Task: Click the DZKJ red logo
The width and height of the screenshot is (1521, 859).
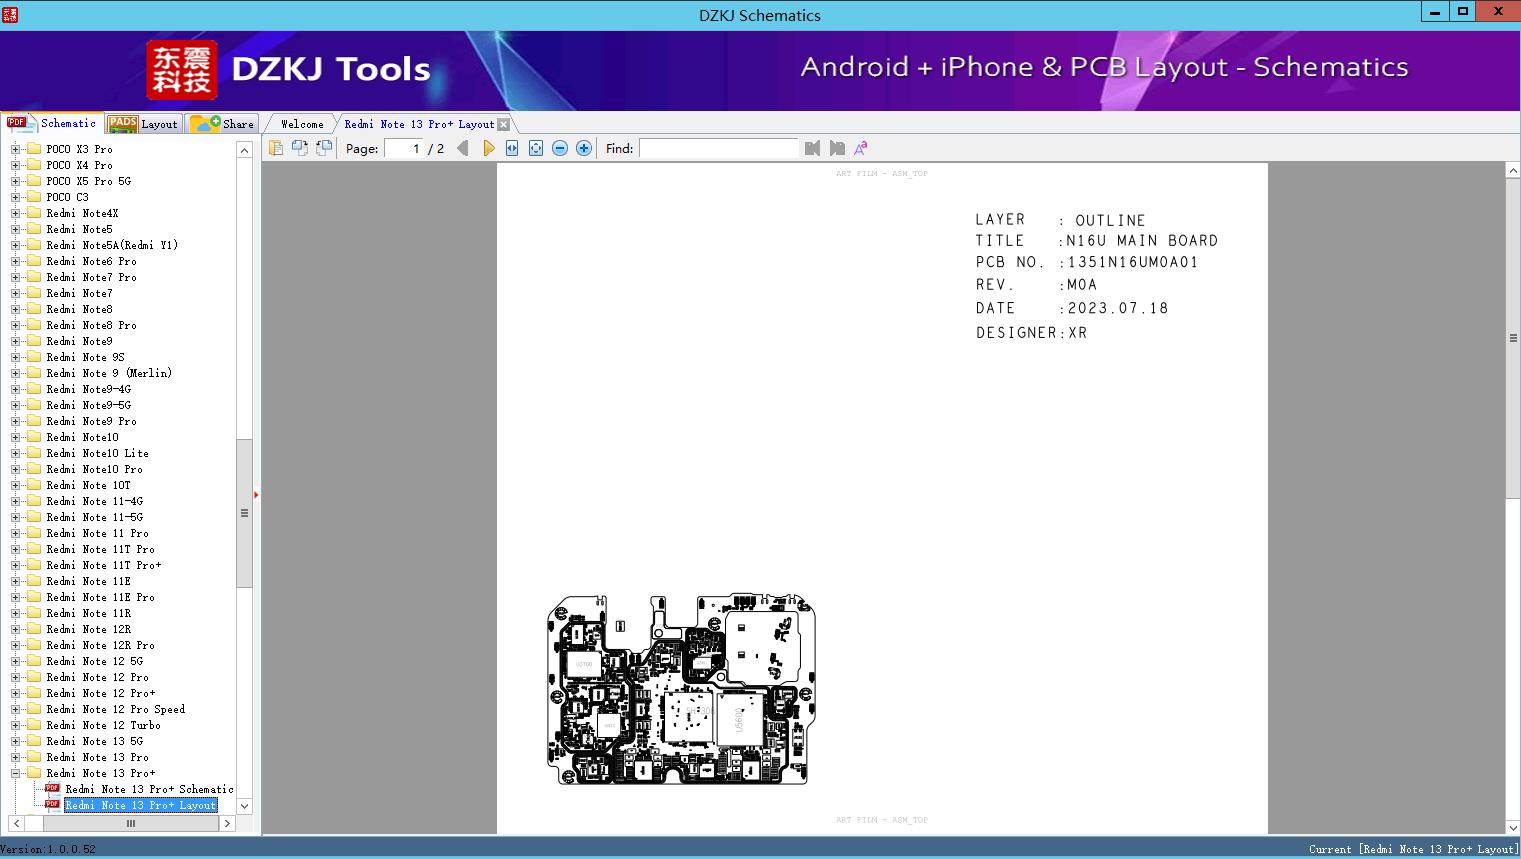Action: coord(182,70)
